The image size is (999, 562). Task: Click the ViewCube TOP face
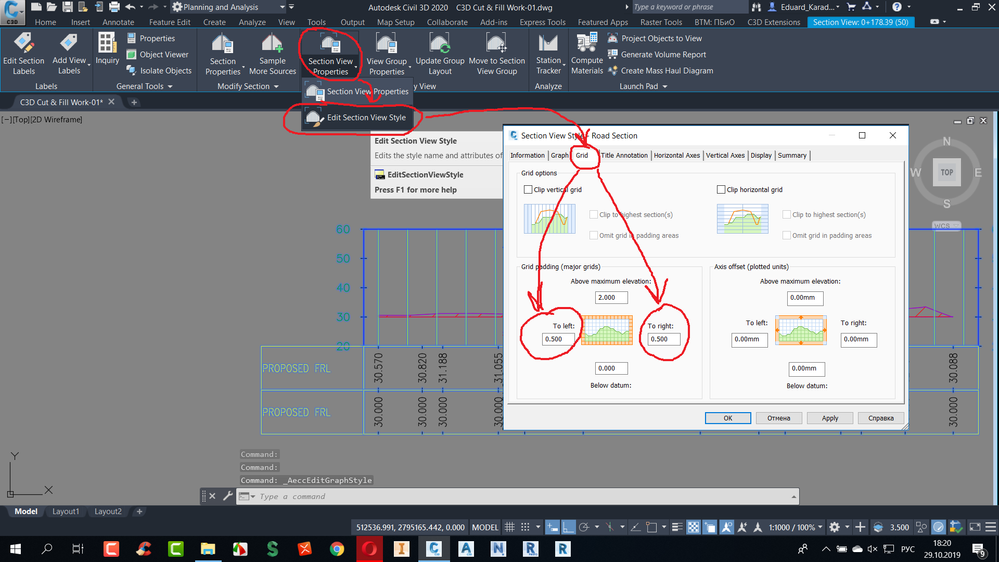click(947, 172)
